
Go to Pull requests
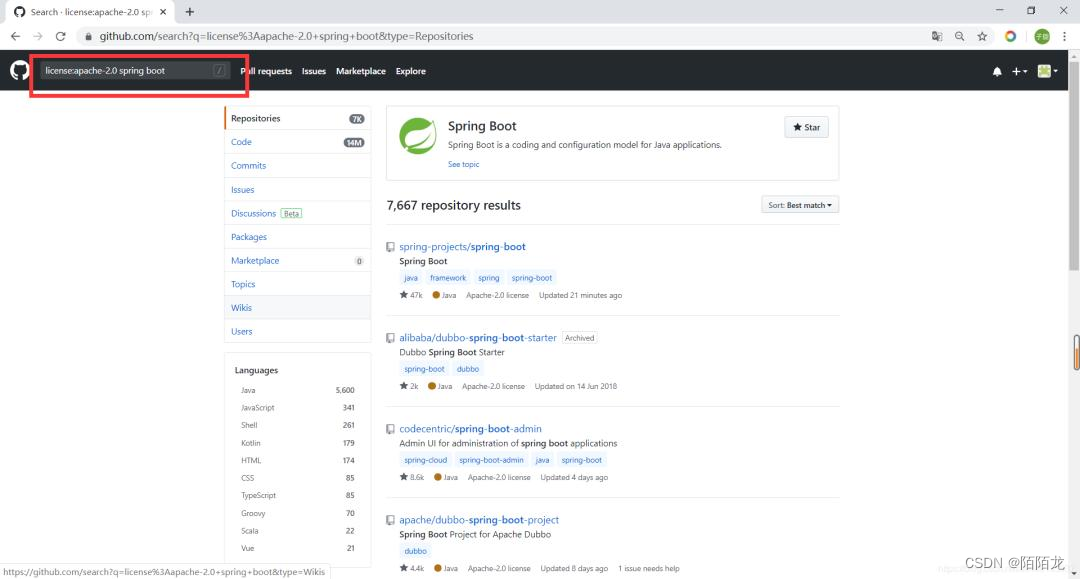pyautogui.click(x=266, y=71)
